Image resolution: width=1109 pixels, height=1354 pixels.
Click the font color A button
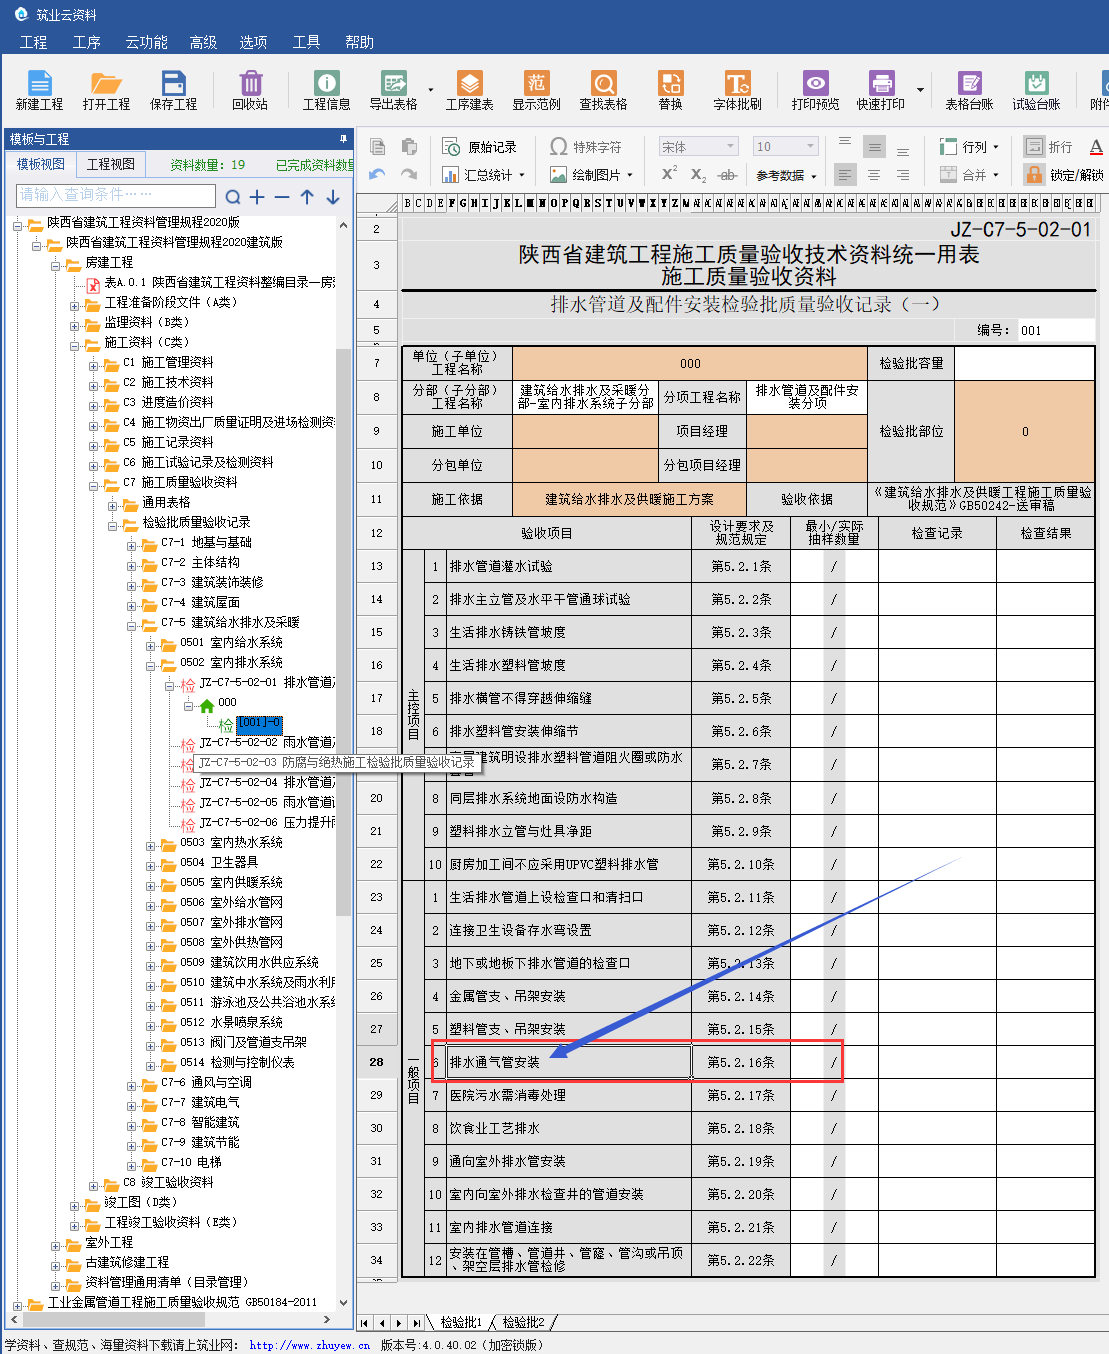point(1096,147)
